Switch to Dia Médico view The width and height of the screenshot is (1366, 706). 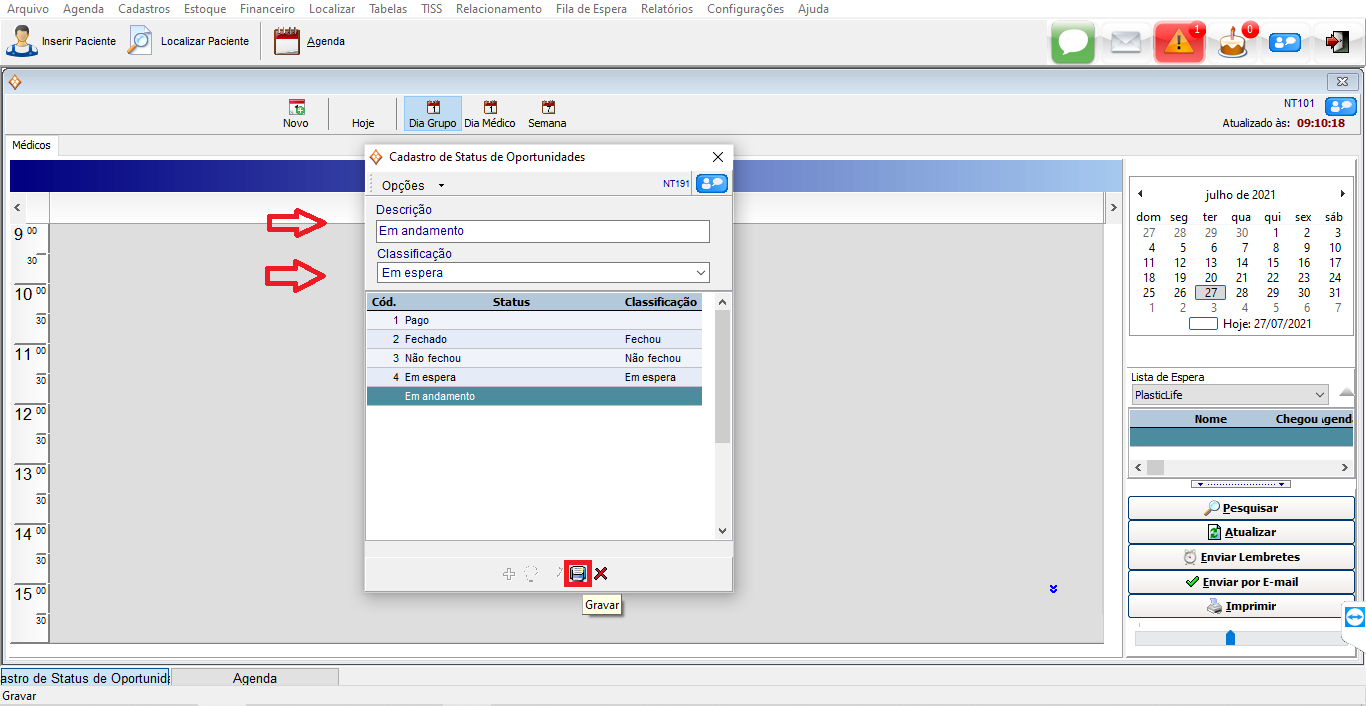click(490, 114)
